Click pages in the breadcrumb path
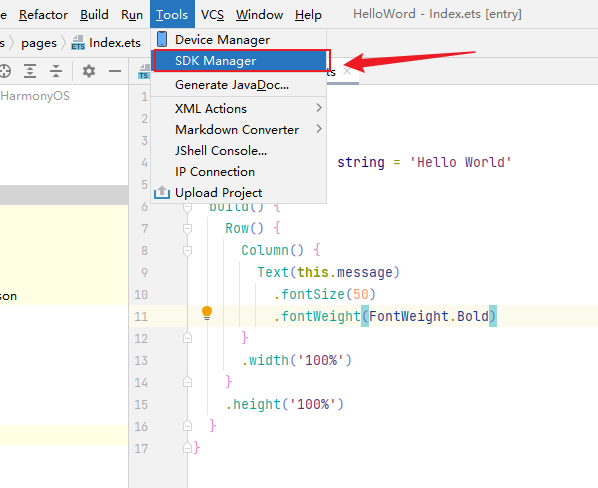This screenshot has width=598, height=488. (39, 43)
